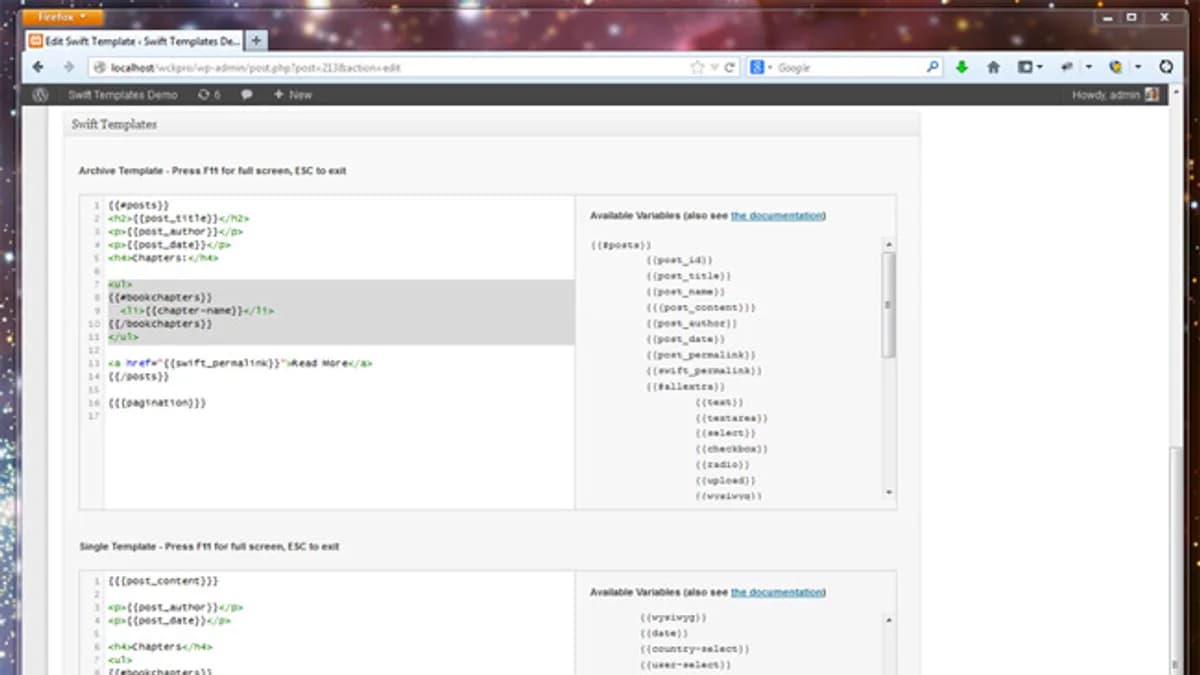Toggle the Swift Templates metabox header
Screen dimensions: 1200x675
(492, 125)
